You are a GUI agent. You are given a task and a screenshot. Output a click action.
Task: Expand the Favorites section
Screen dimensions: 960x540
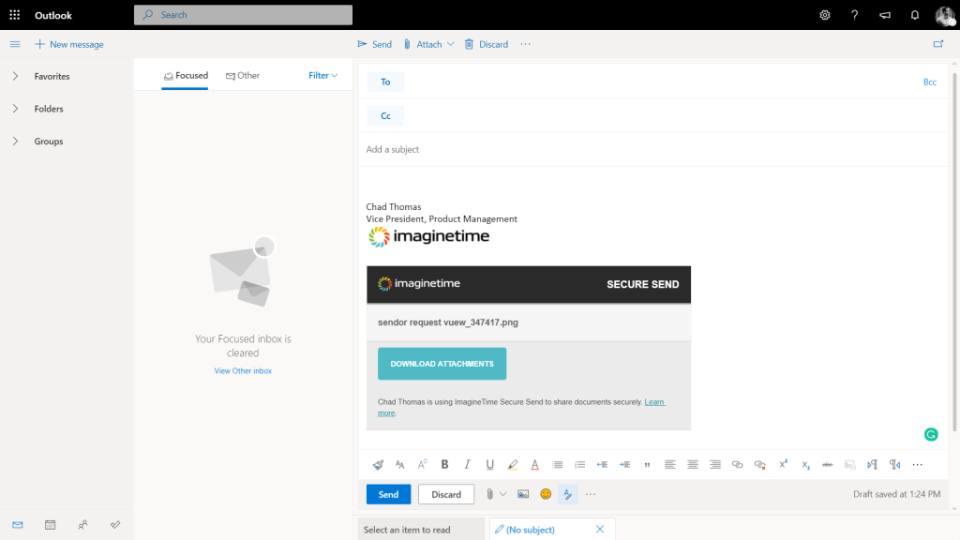click(15, 77)
